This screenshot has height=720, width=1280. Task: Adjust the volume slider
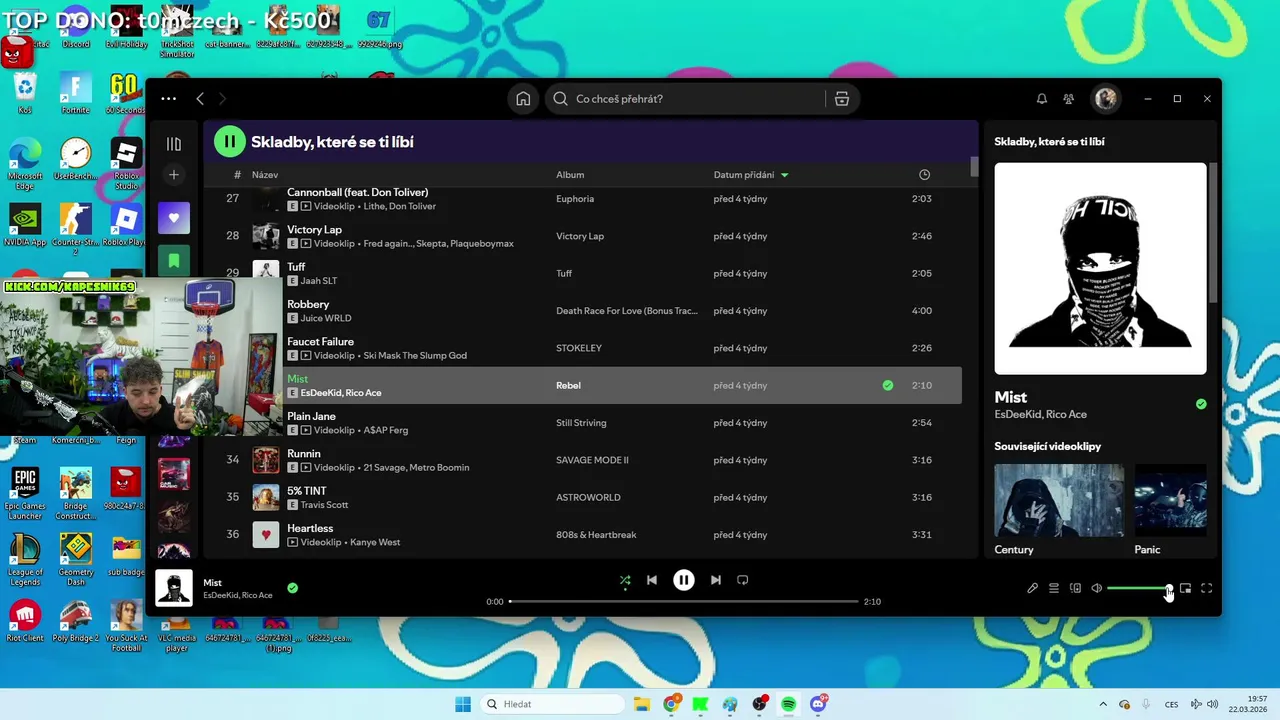1139,588
